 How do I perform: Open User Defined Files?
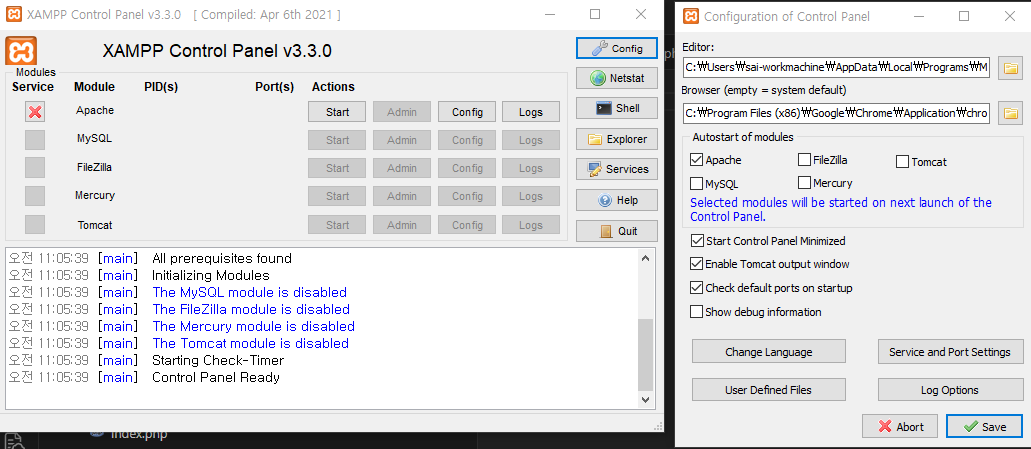tap(769, 390)
